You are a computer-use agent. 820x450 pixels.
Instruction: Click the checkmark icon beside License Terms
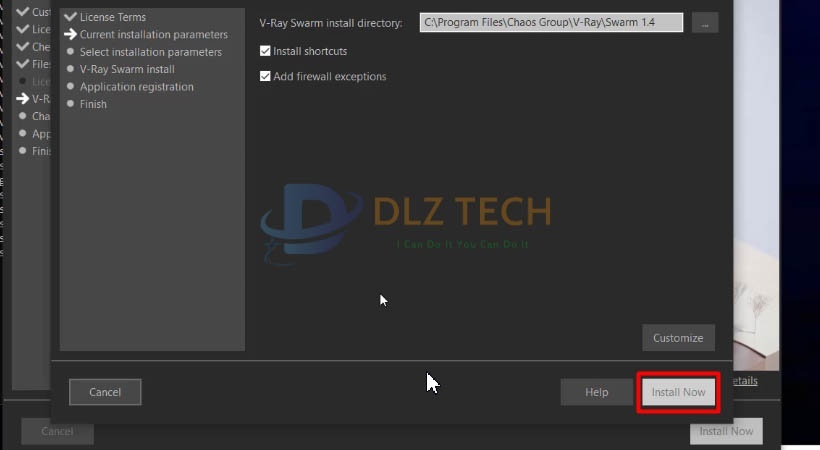pyautogui.click(x=71, y=17)
